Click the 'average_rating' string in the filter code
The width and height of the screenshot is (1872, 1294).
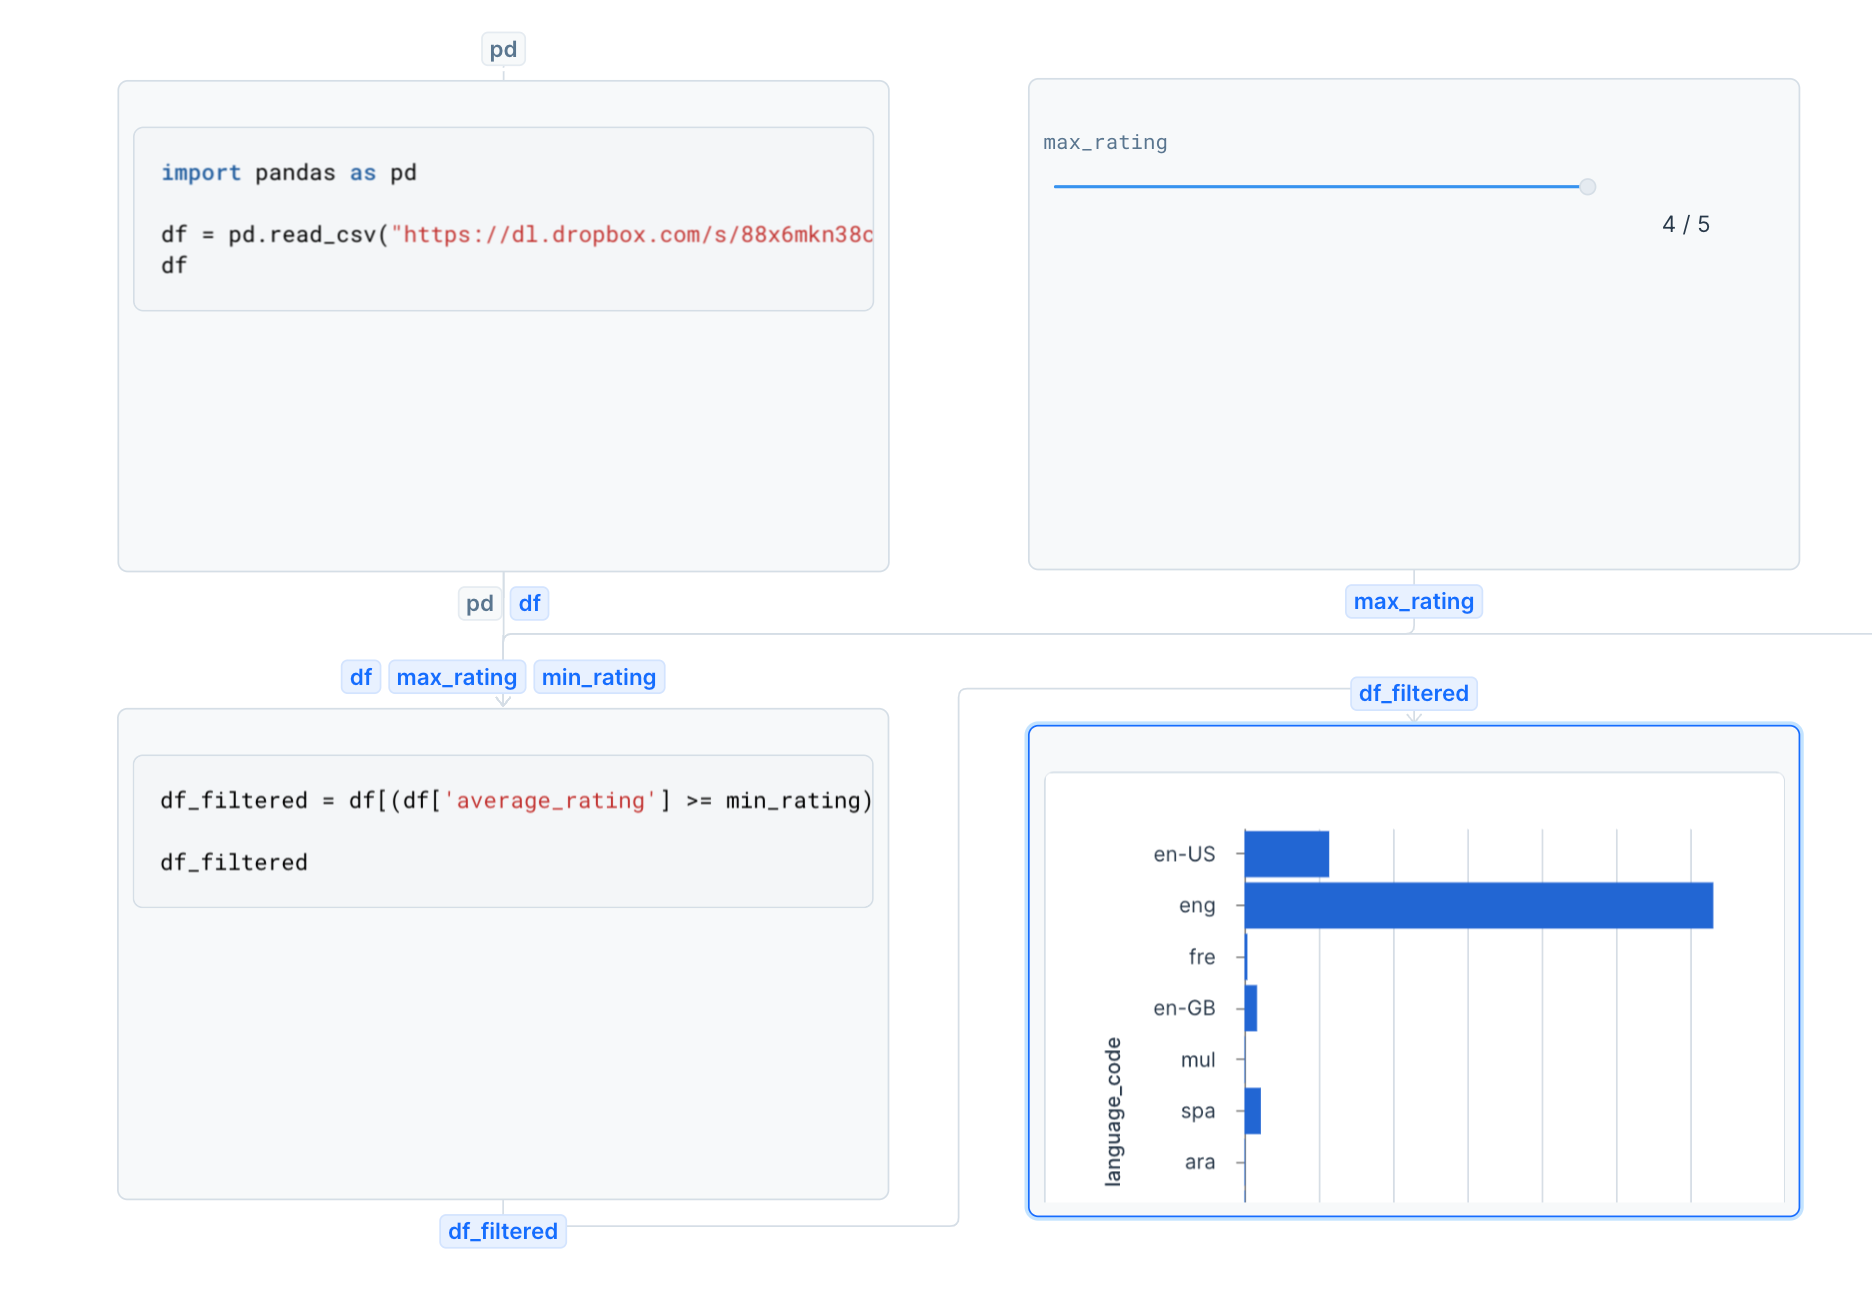(x=550, y=801)
